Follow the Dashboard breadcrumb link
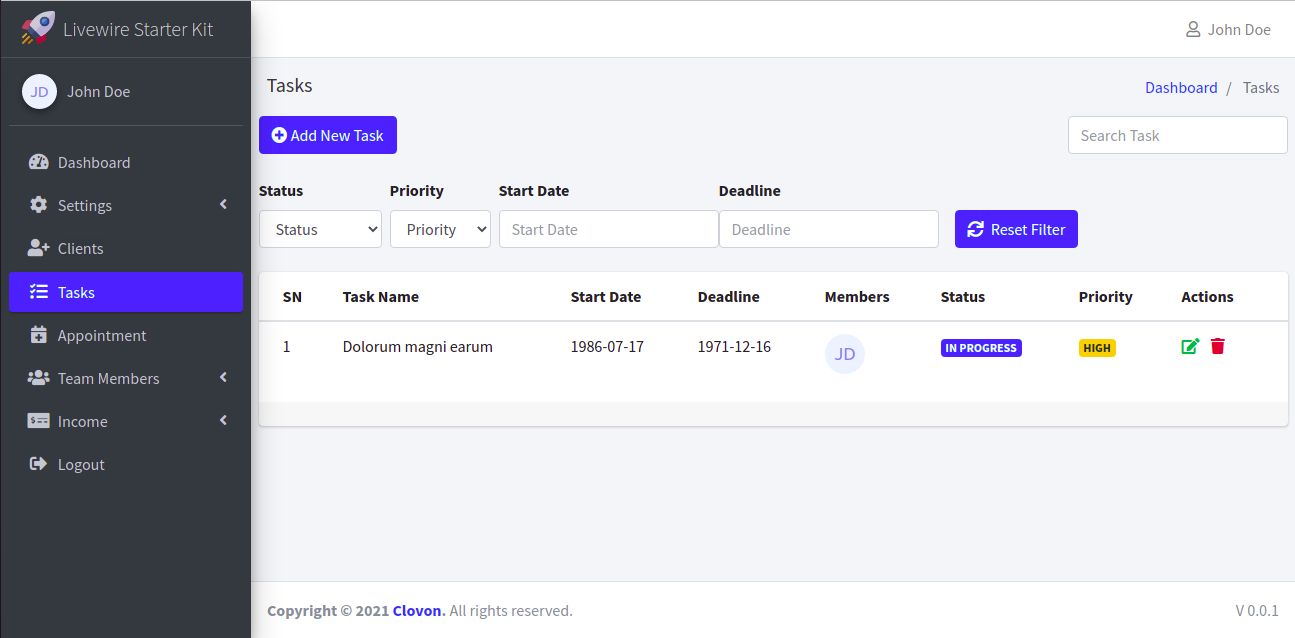The image size is (1295, 638). [1181, 88]
